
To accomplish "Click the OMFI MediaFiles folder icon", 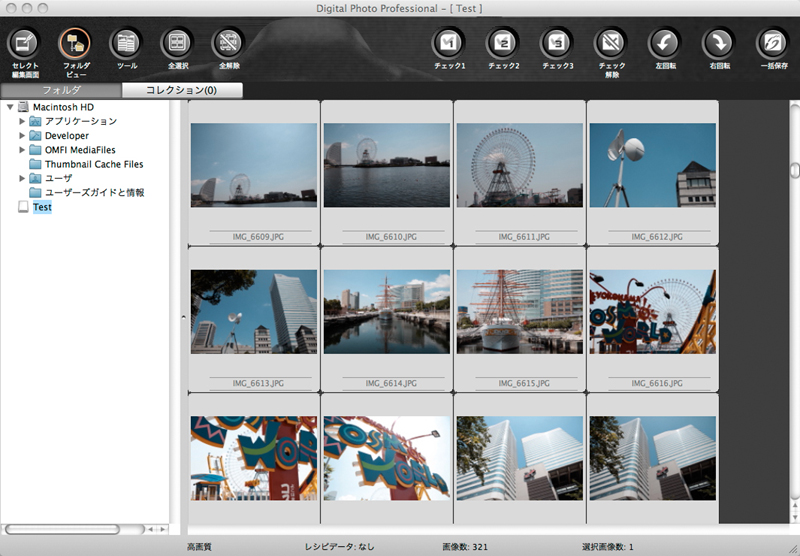I will [x=35, y=150].
